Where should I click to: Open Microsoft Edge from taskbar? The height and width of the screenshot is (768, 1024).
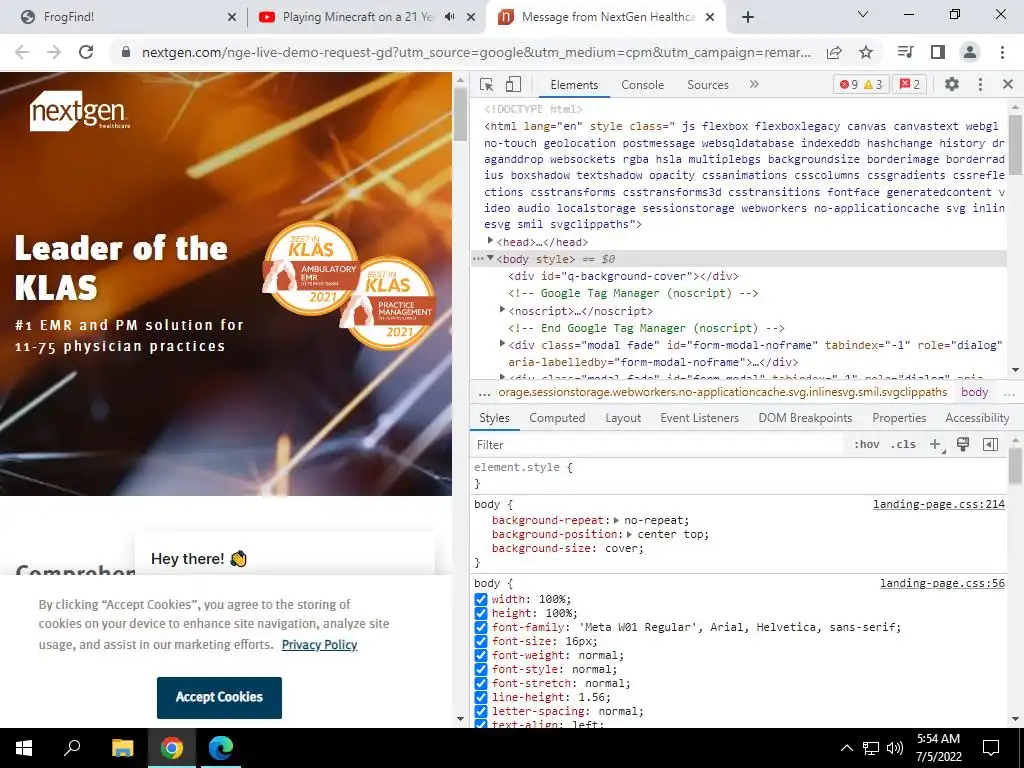point(221,748)
